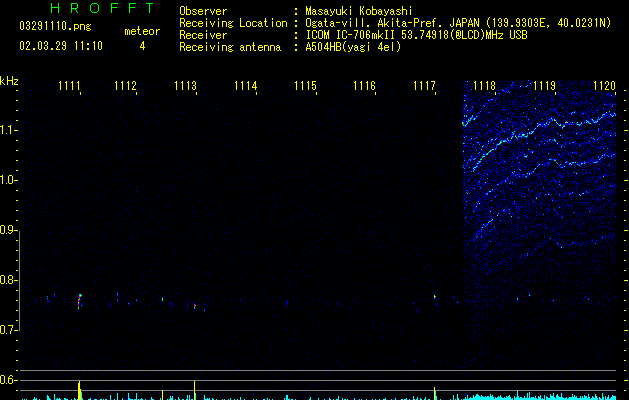Click frequency axis label 0.9
Viewport: 629px width, 400px height.
[8, 230]
